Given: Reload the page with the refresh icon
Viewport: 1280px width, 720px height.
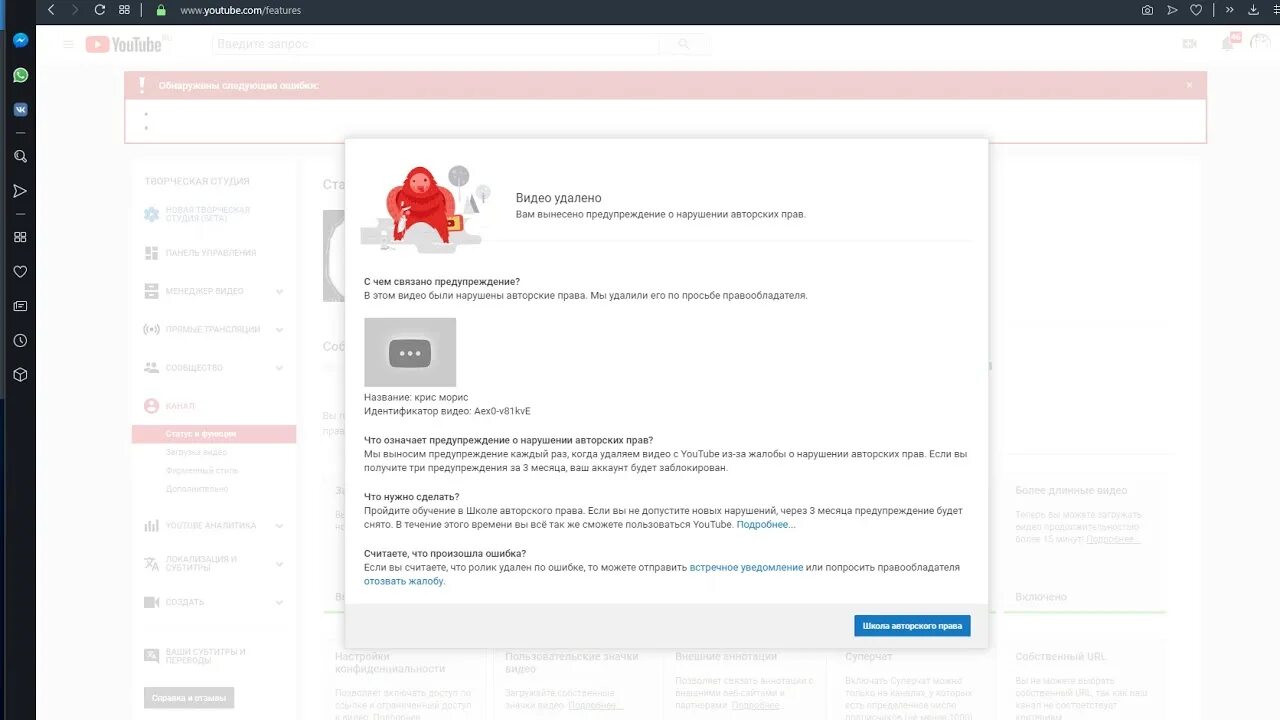Looking at the screenshot, I should pyautogui.click(x=100, y=10).
